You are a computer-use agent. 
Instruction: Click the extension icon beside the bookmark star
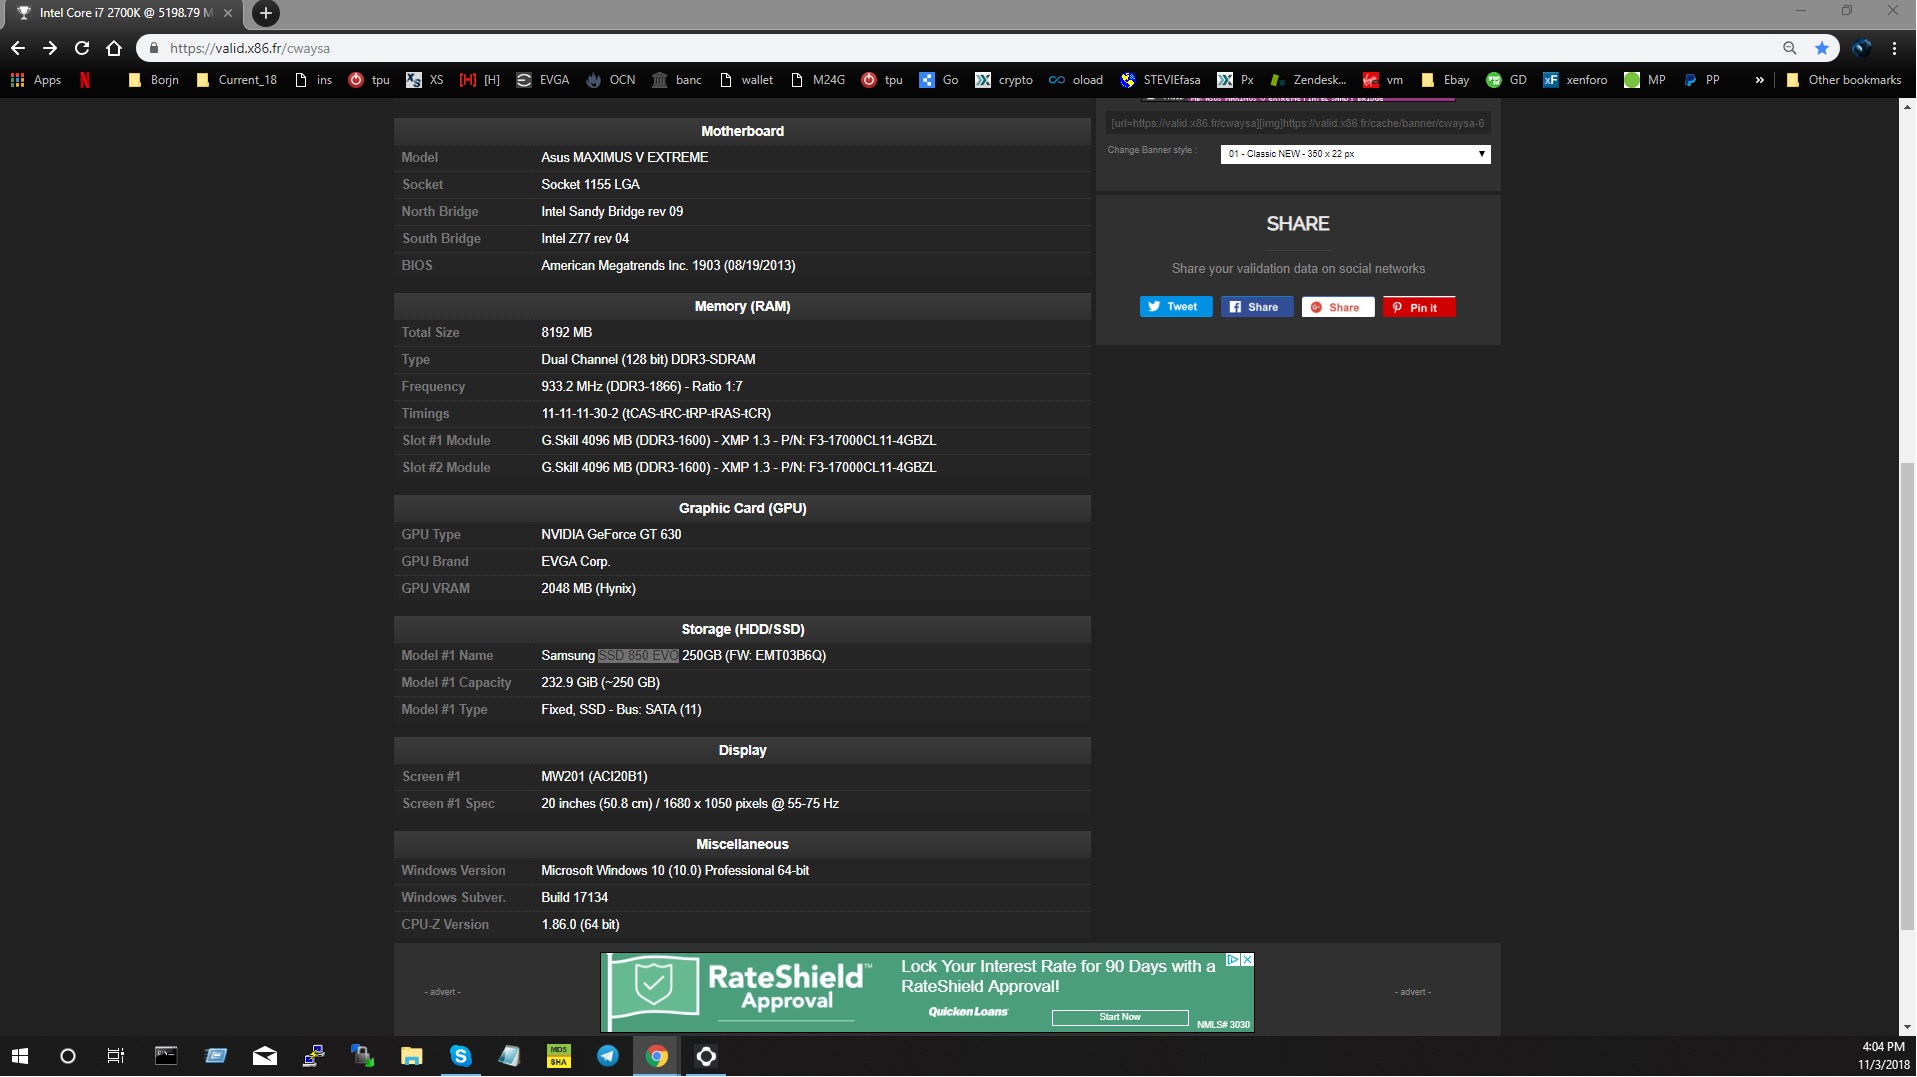pos(1861,48)
